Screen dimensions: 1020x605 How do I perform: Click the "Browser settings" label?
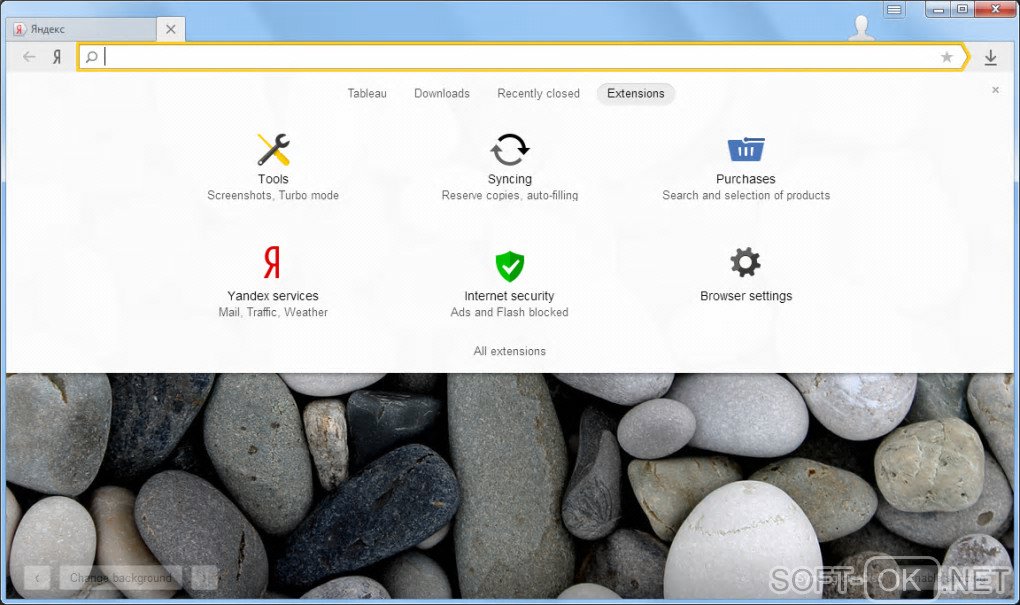(x=745, y=296)
